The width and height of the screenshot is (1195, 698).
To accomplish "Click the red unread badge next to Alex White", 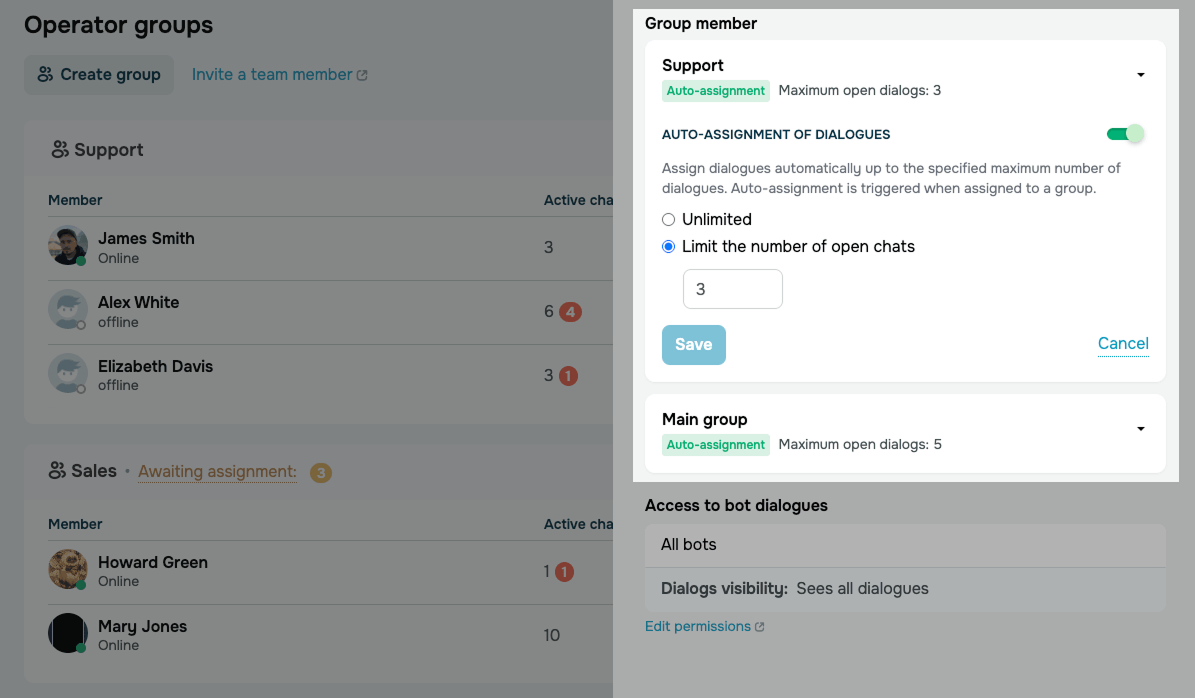I will pos(570,312).
